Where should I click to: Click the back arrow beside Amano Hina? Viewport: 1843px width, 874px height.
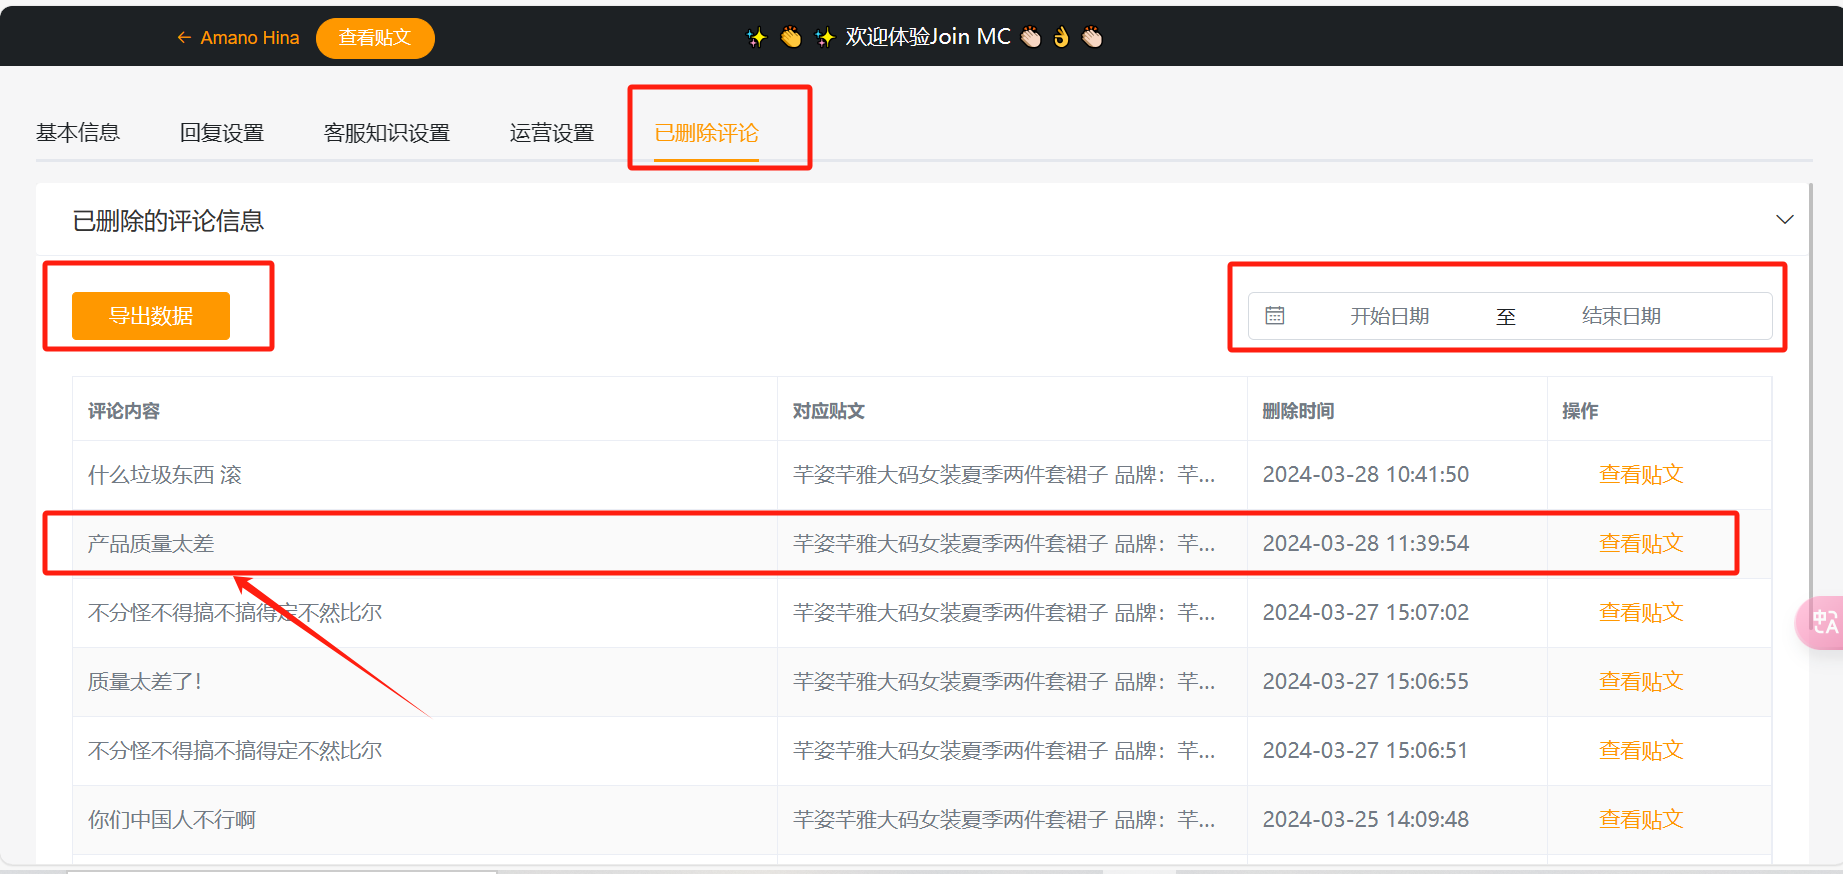click(184, 38)
